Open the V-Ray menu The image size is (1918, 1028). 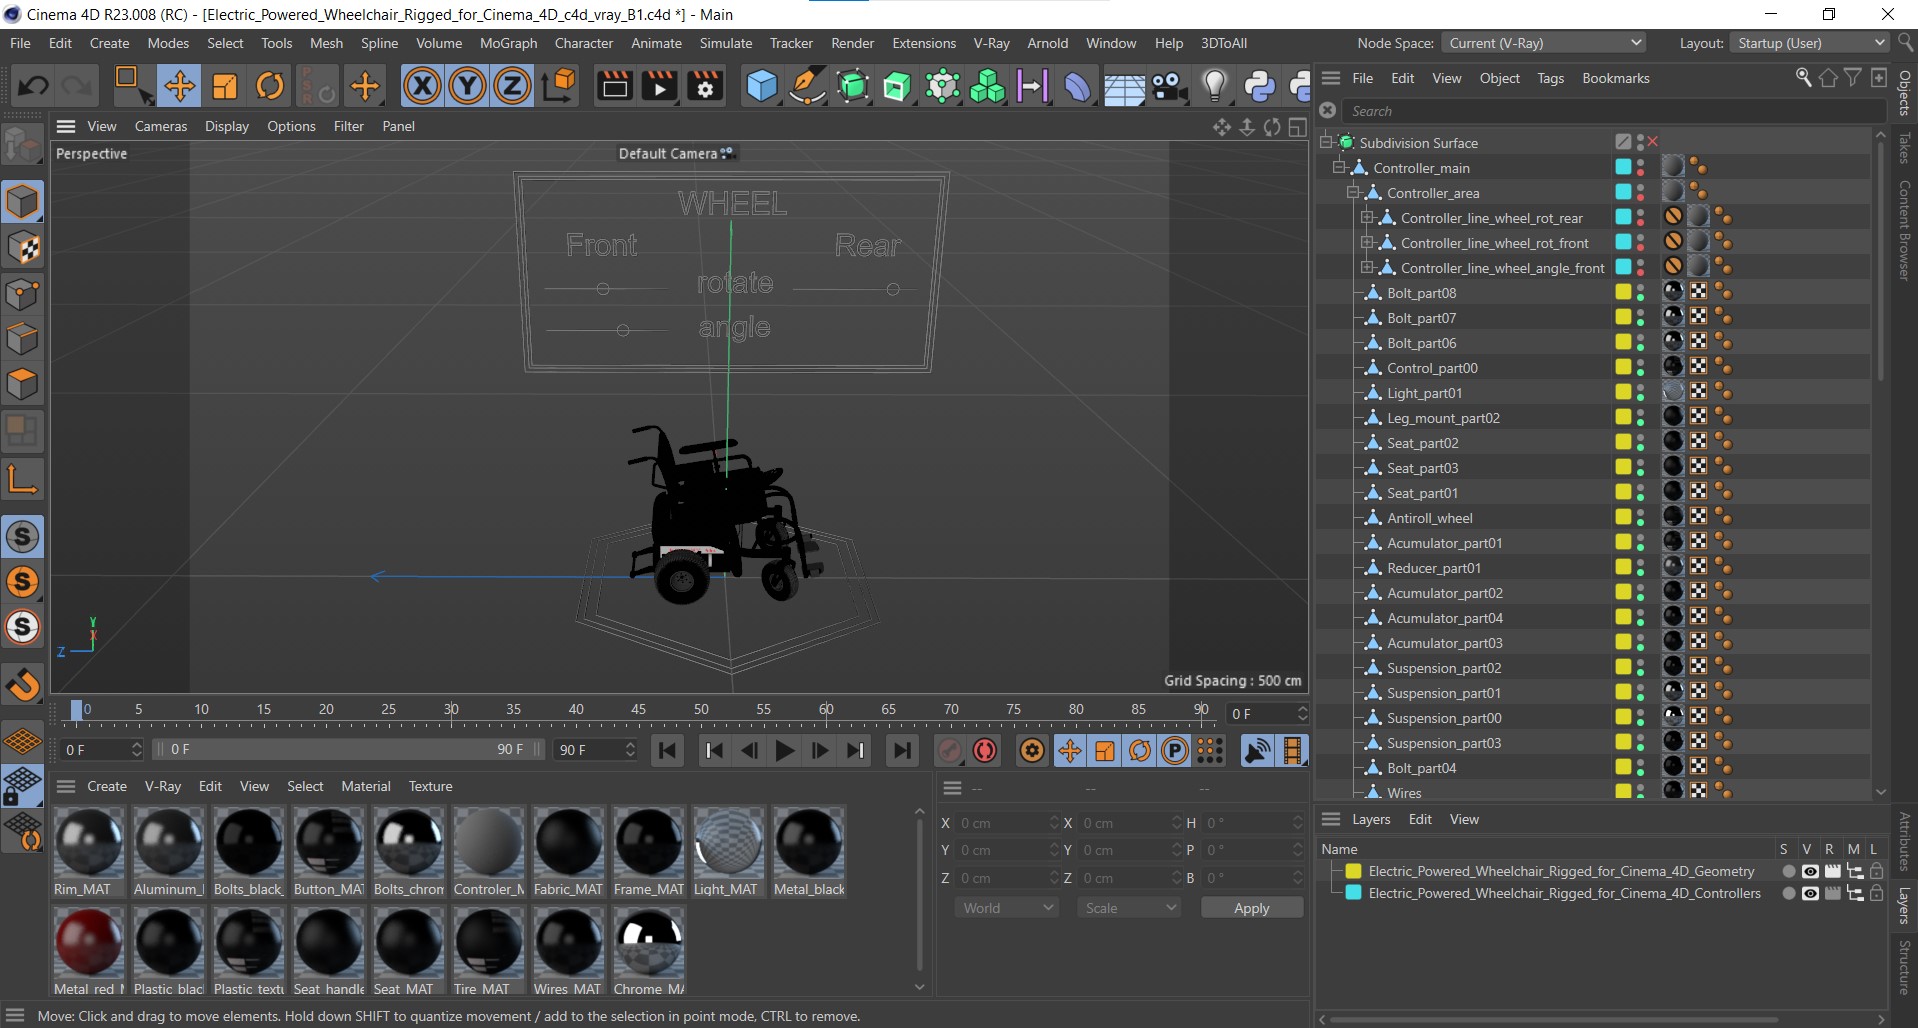pos(991,43)
